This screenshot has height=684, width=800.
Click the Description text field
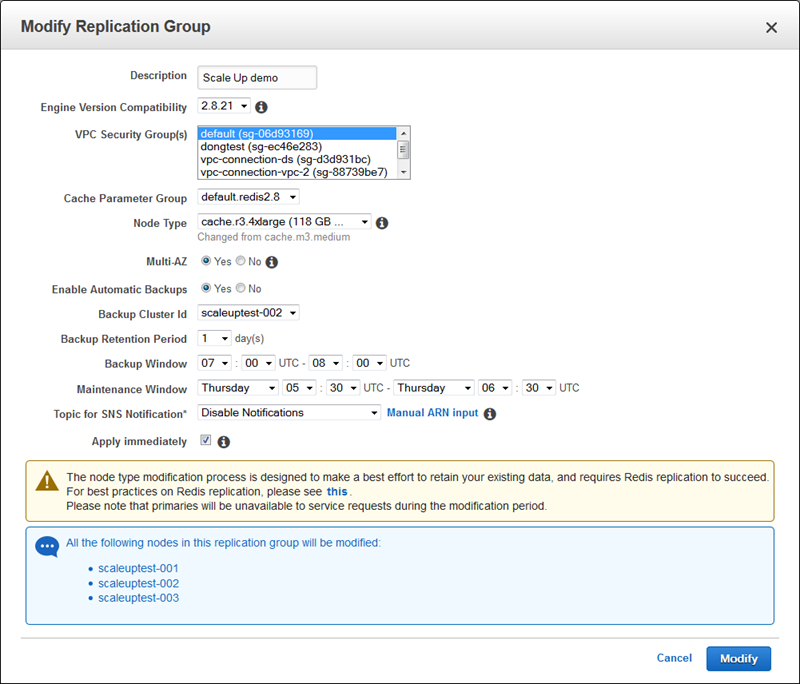point(257,78)
